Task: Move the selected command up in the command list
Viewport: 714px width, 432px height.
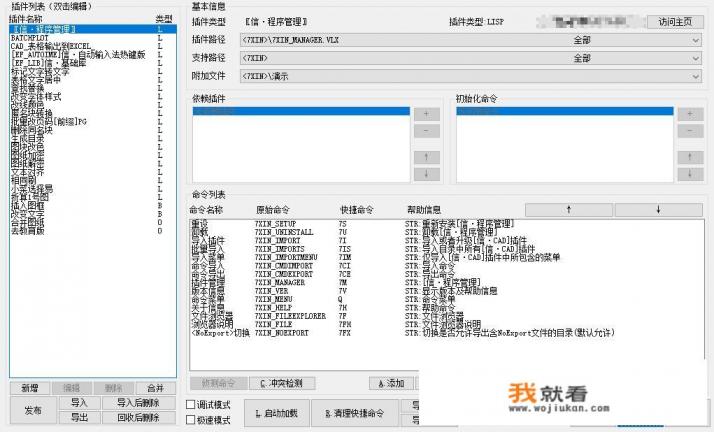Action: point(569,209)
